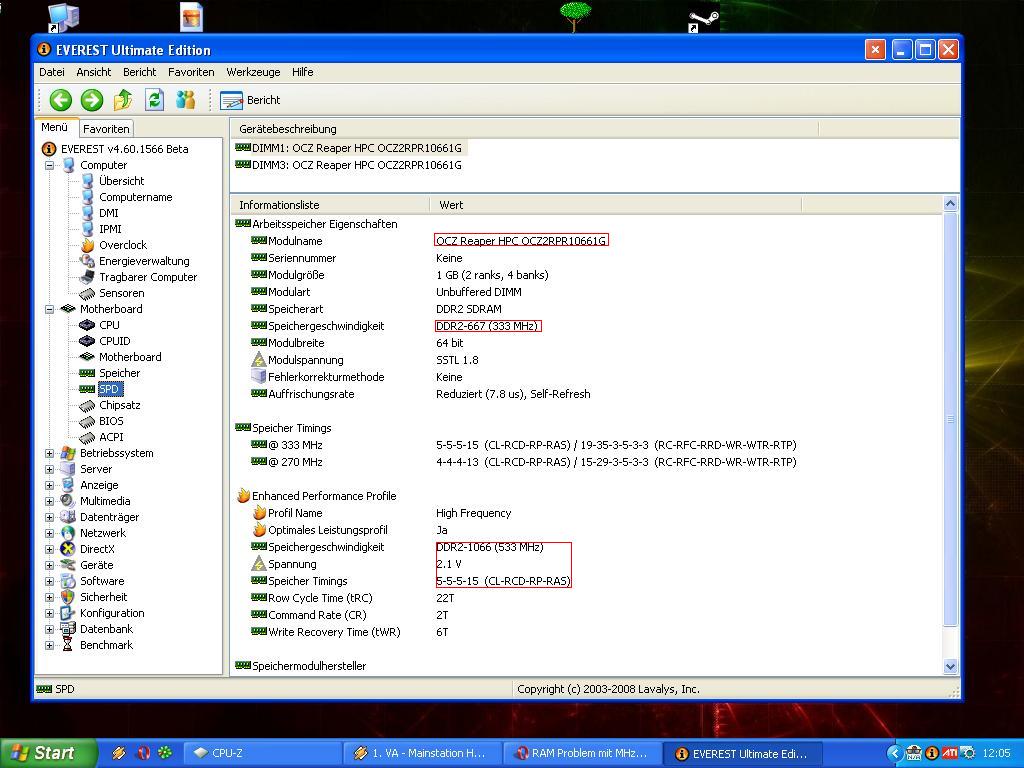Click the green Back arrow toolbar icon
Screen dimensions: 1024x768
(61, 100)
